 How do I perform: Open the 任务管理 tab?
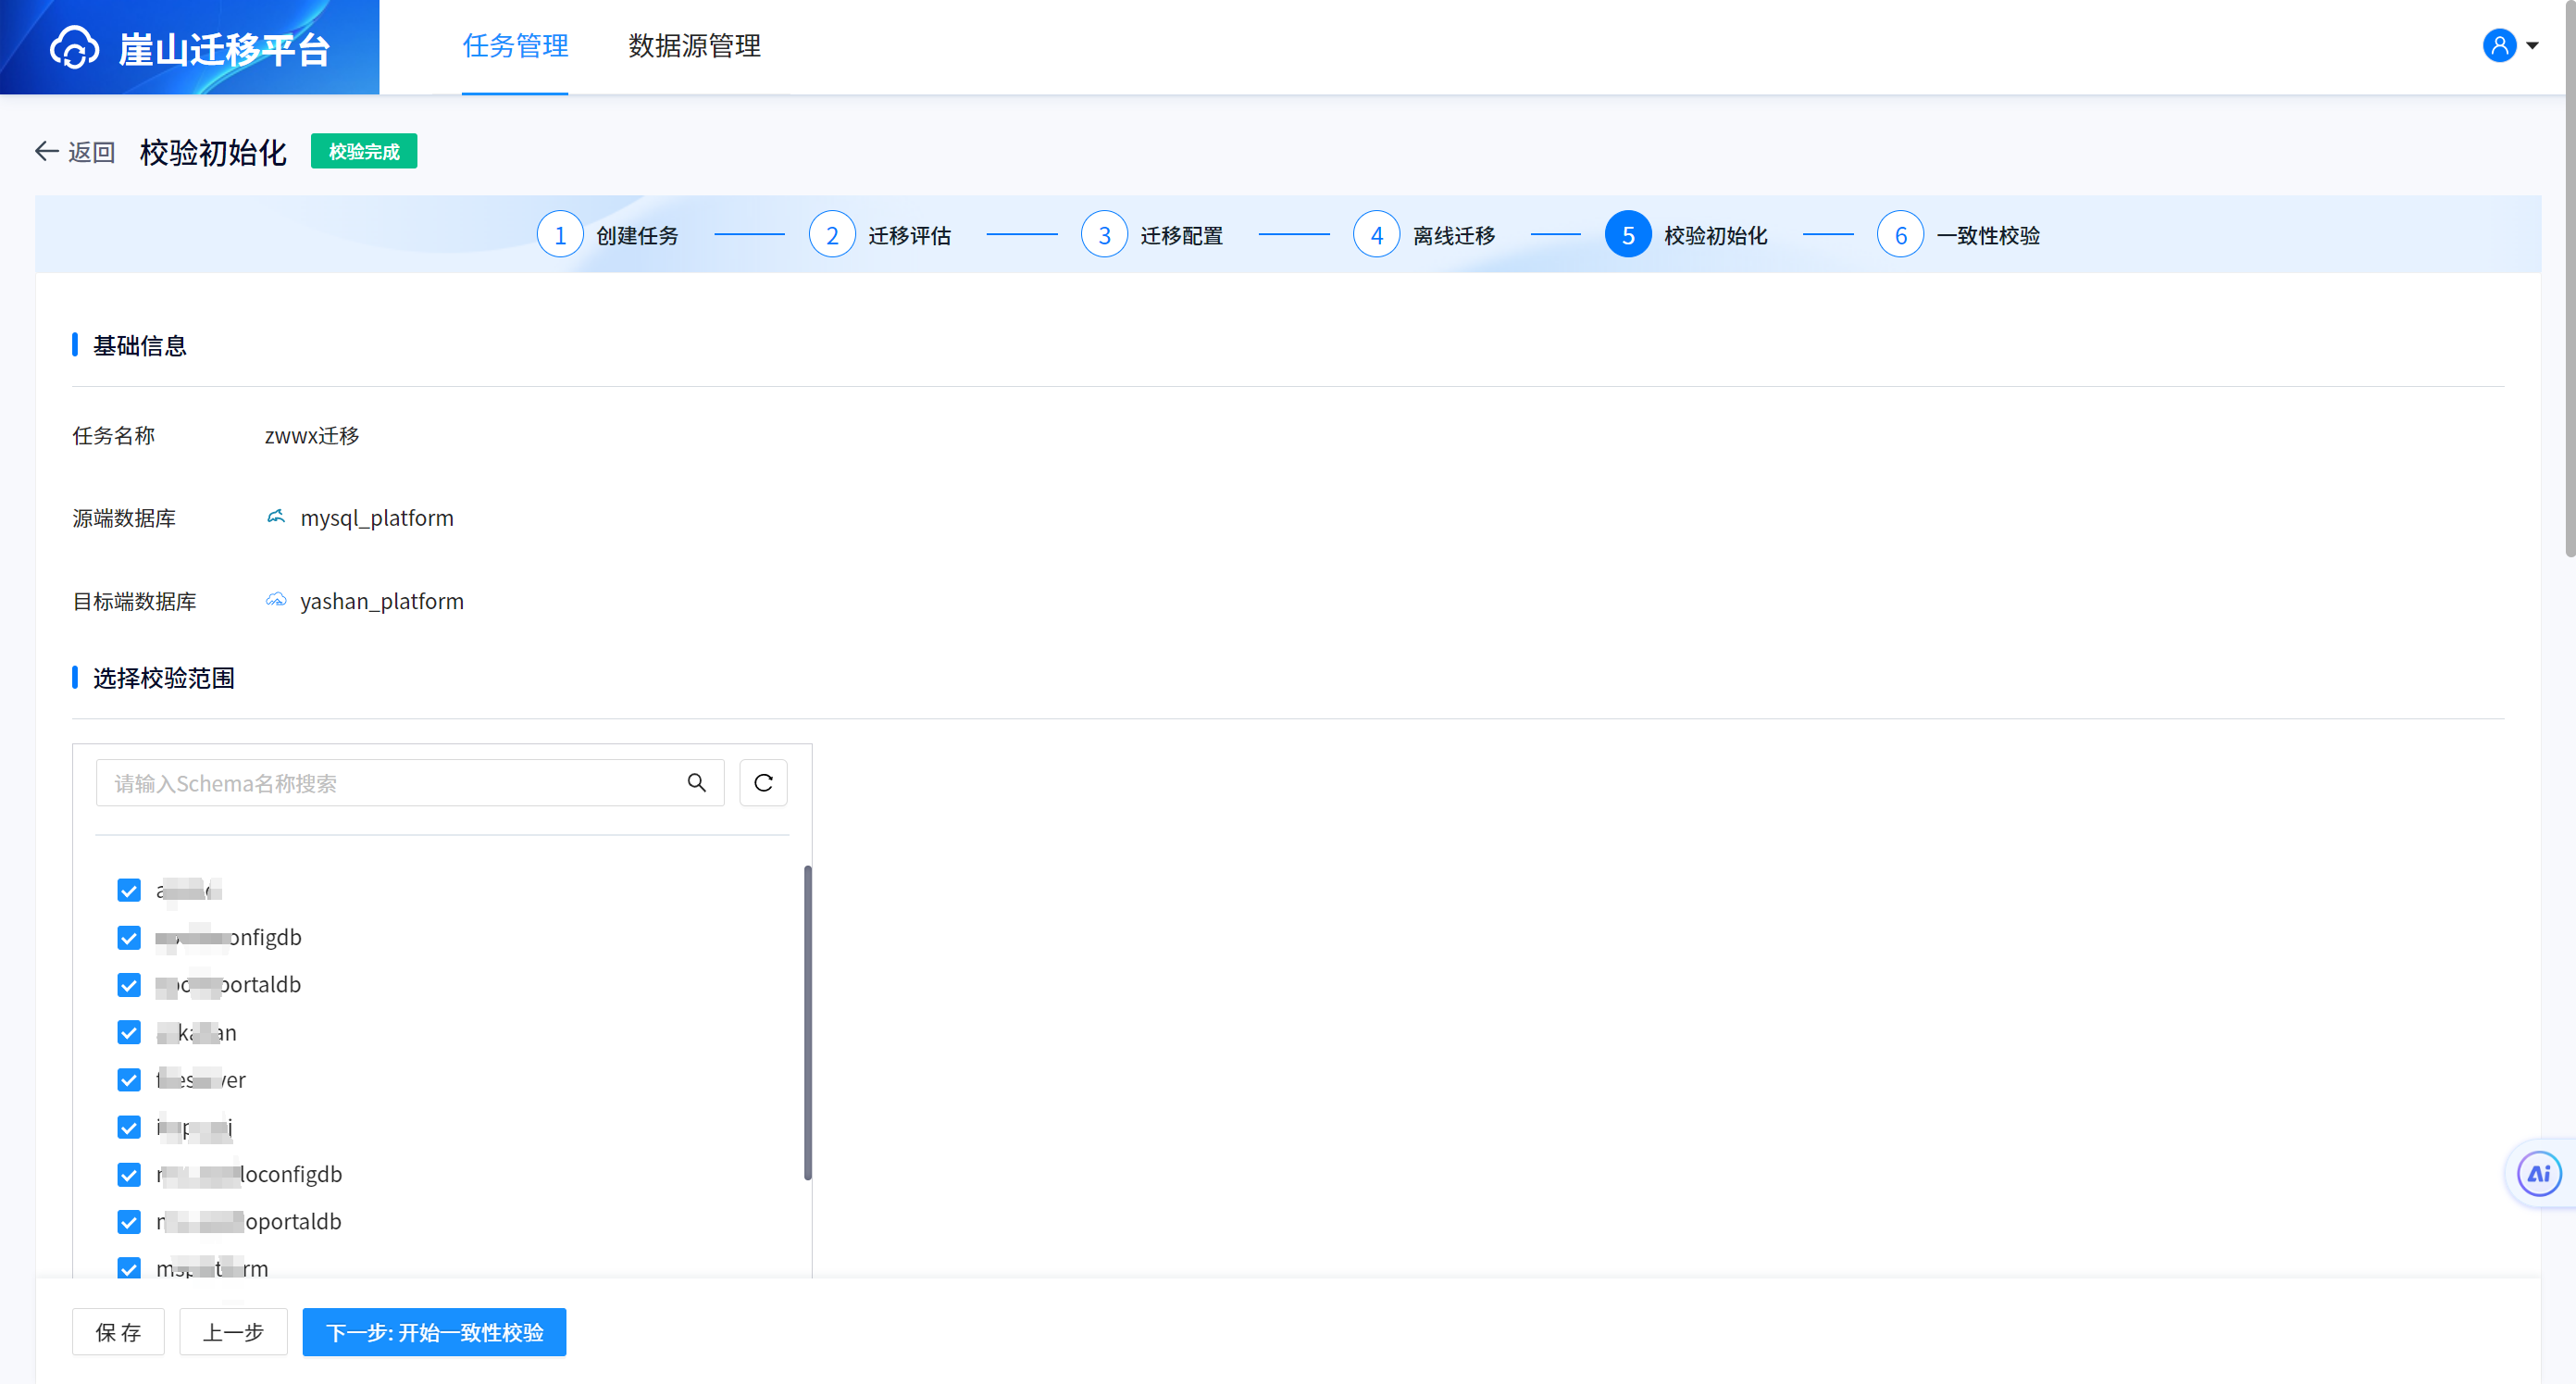click(515, 46)
